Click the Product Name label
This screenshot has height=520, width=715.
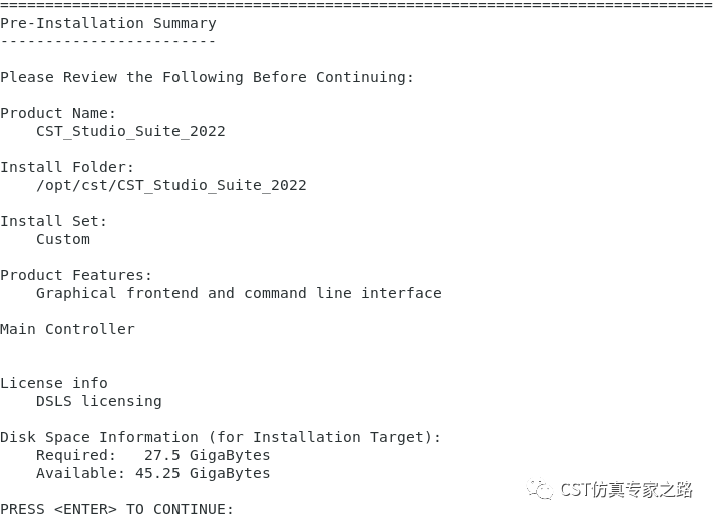[x=58, y=113]
